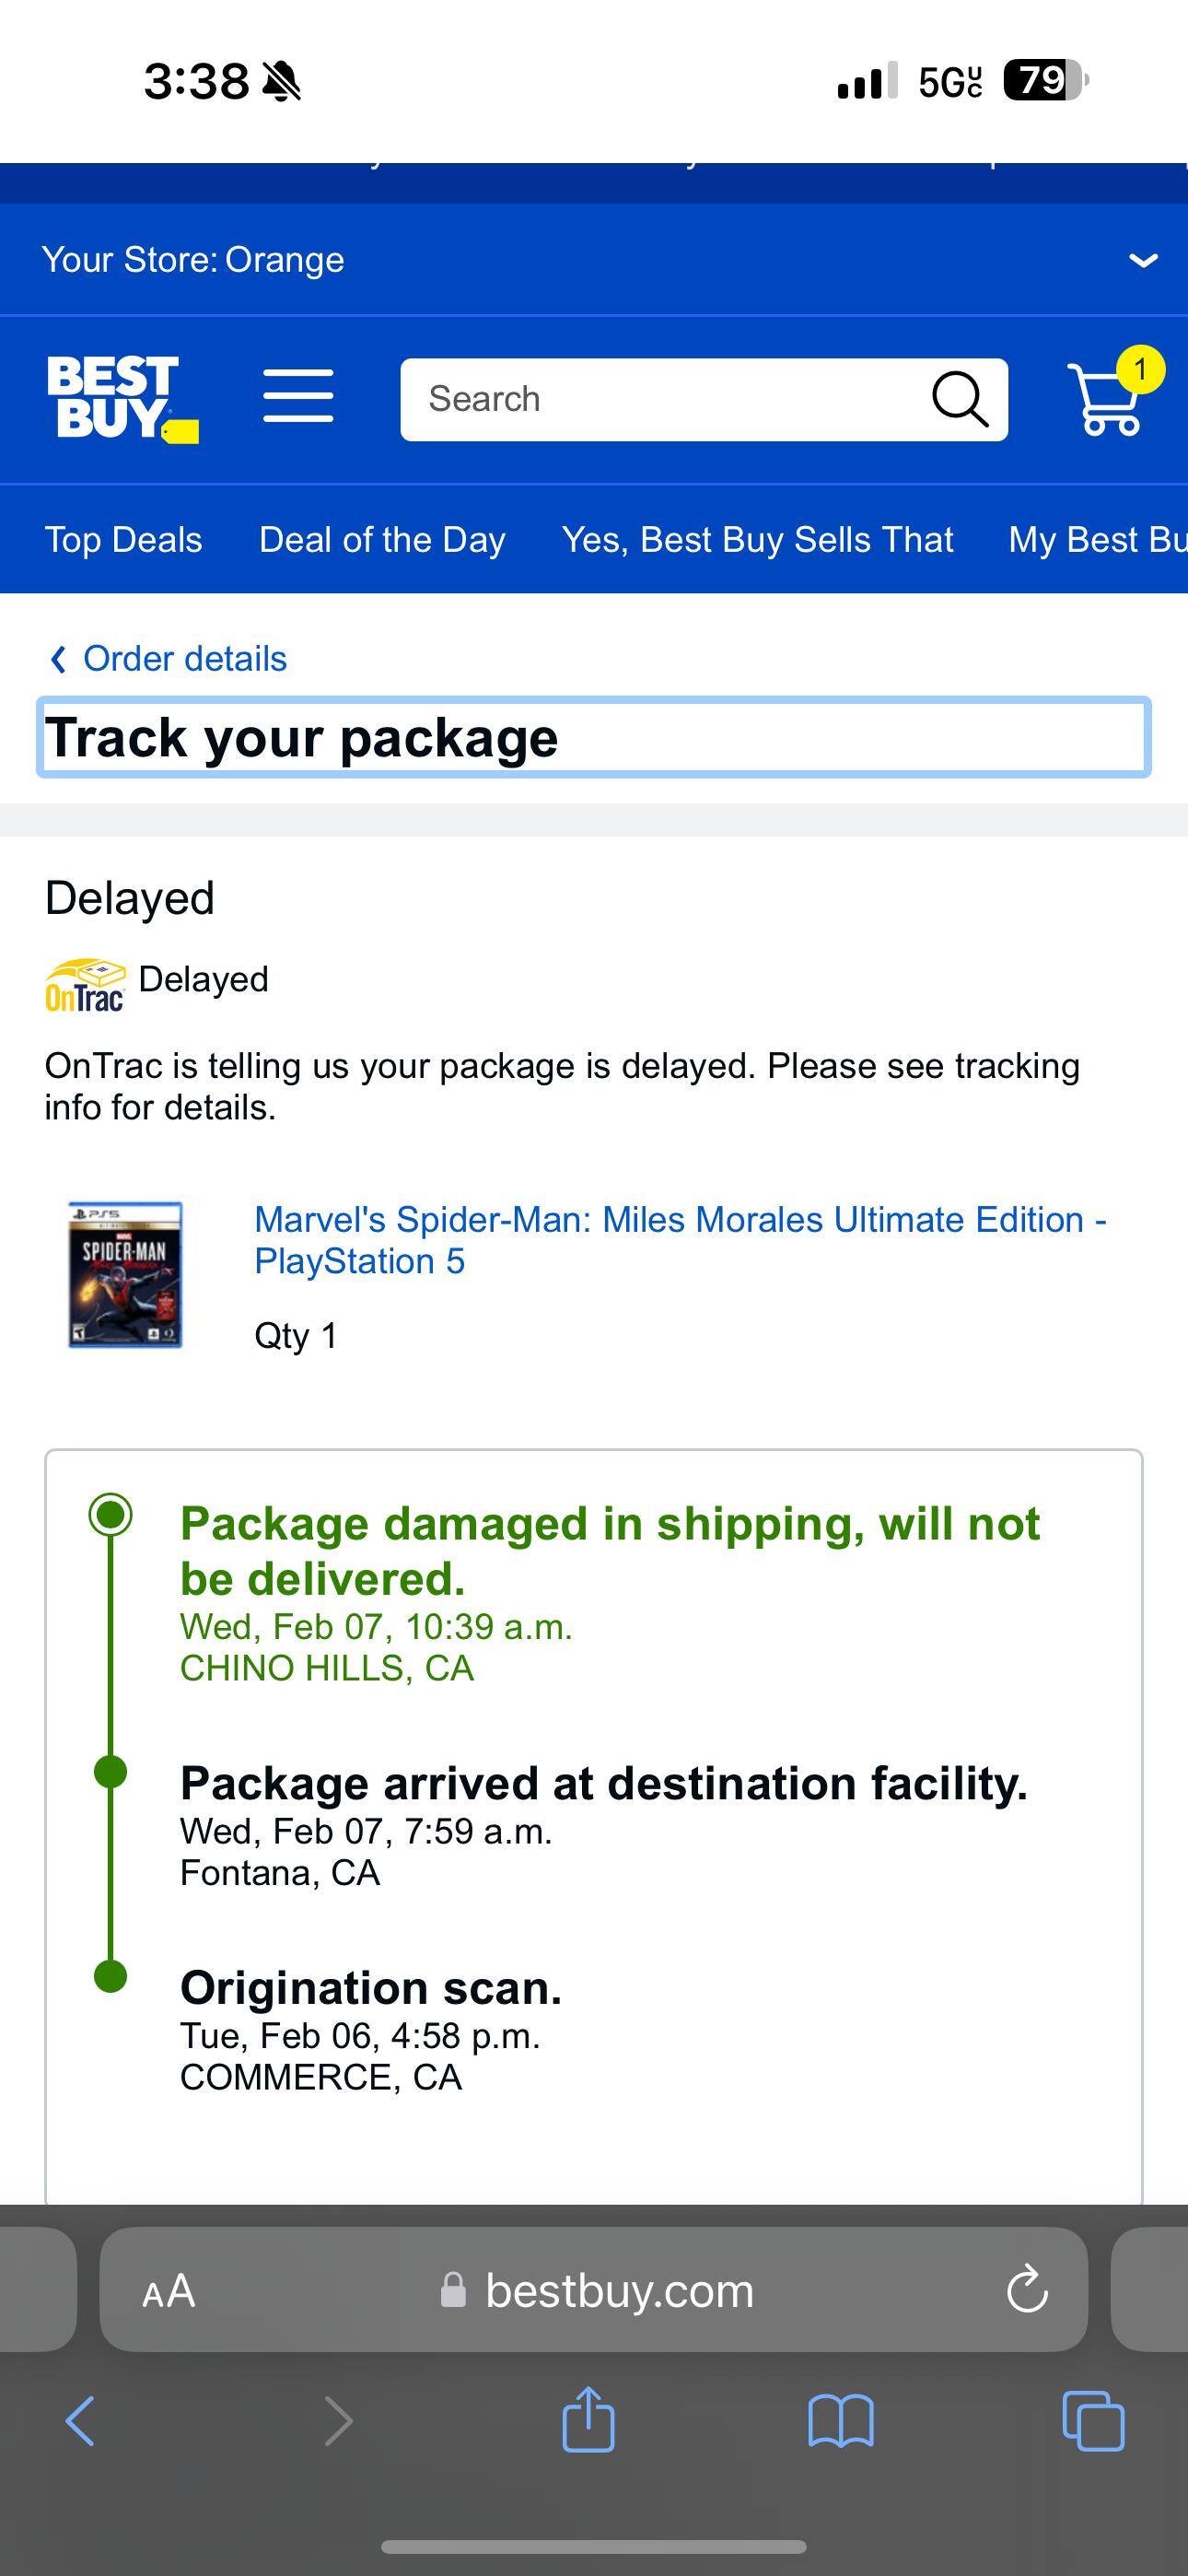Tap the Safari share icon
Viewport: 1188px width, 2576px height.
pos(588,2421)
